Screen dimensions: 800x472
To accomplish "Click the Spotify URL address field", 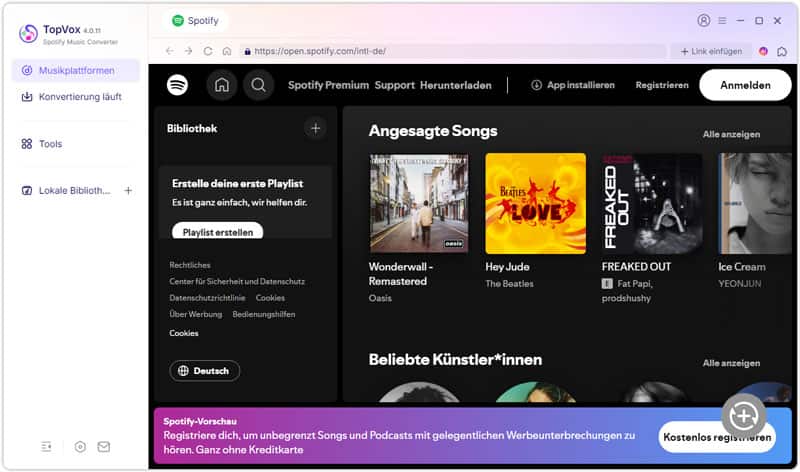I will click(x=453, y=51).
